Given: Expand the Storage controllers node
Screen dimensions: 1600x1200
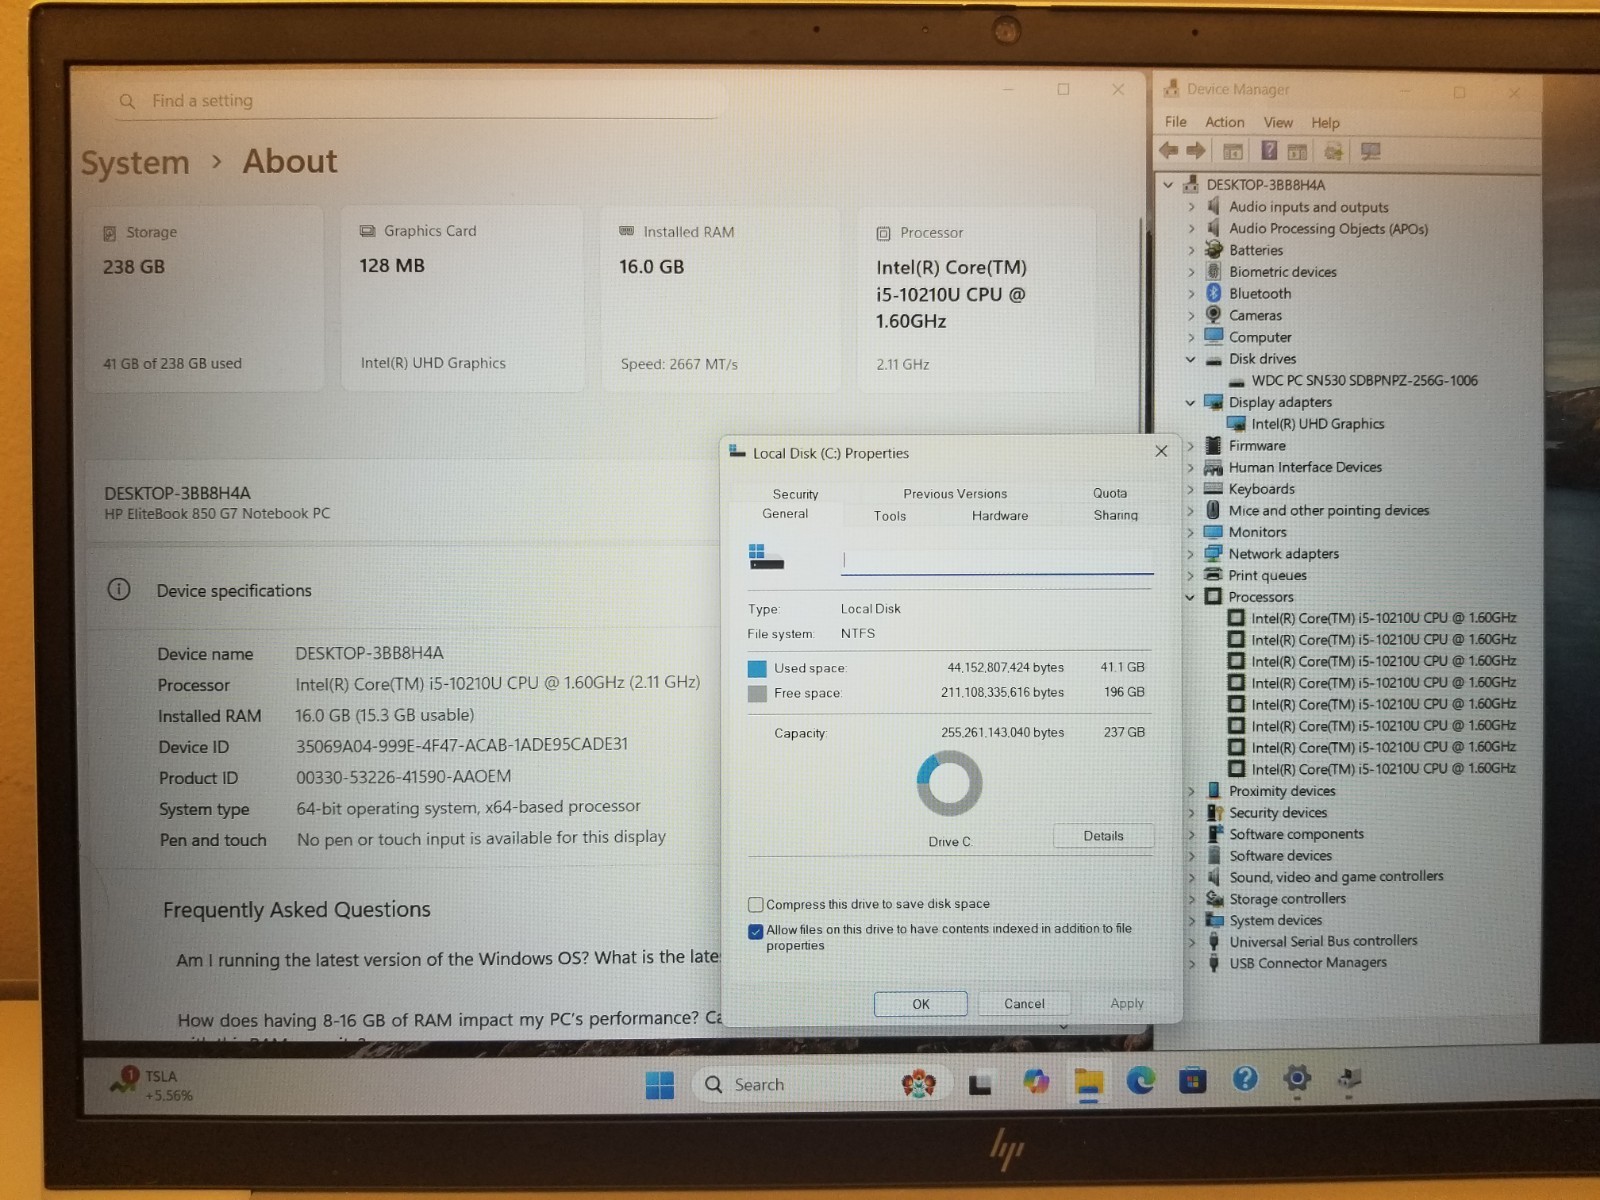Looking at the screenshot, I should tap(1191, 899).
